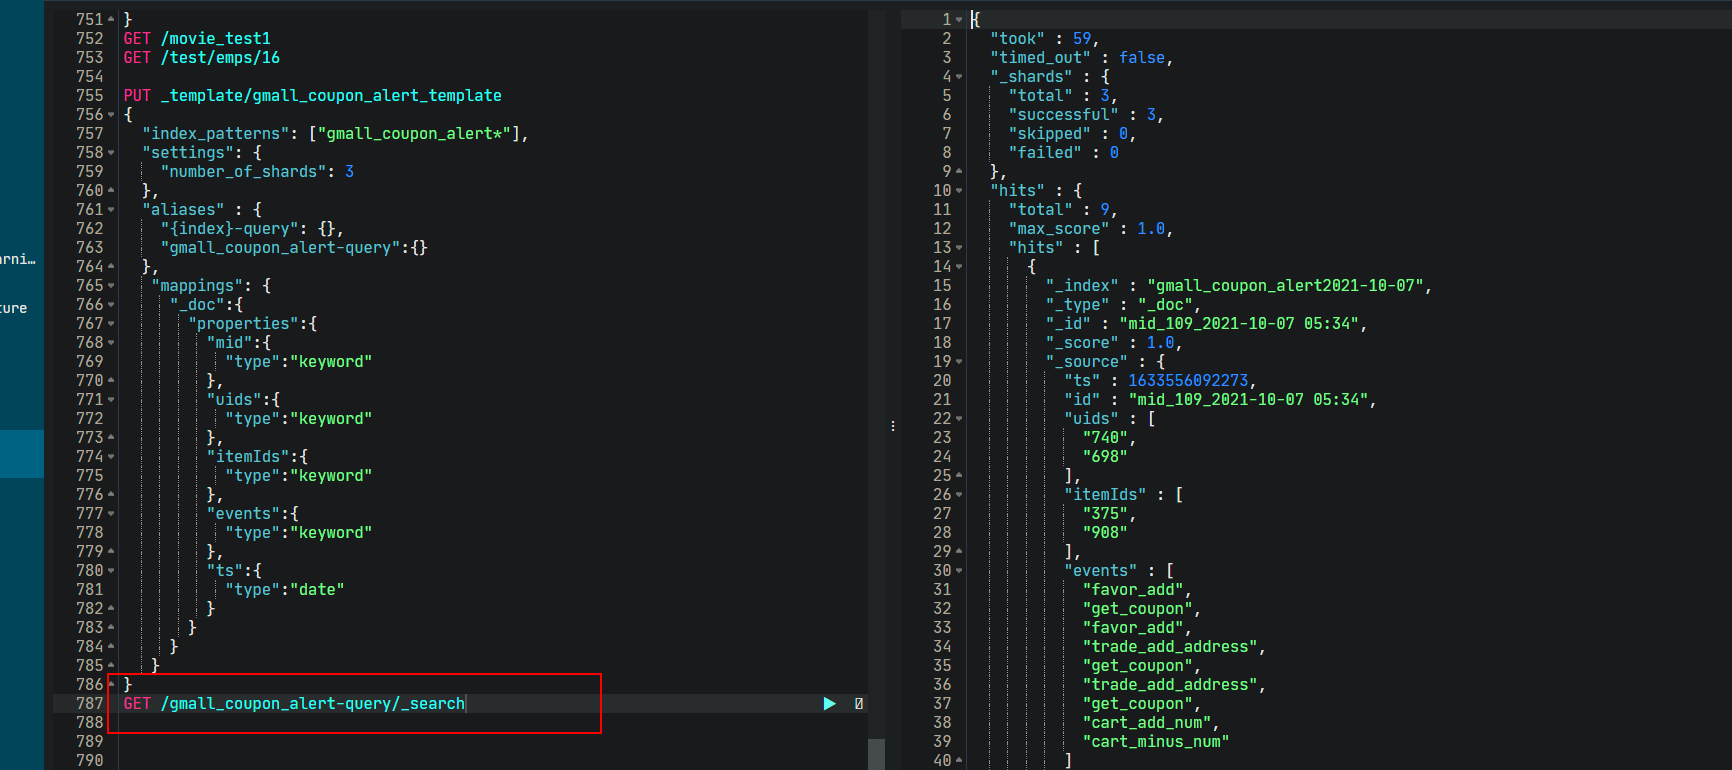Fold the response "uids" array at line 22
The image size is (1732, 770).
[959, 419]
